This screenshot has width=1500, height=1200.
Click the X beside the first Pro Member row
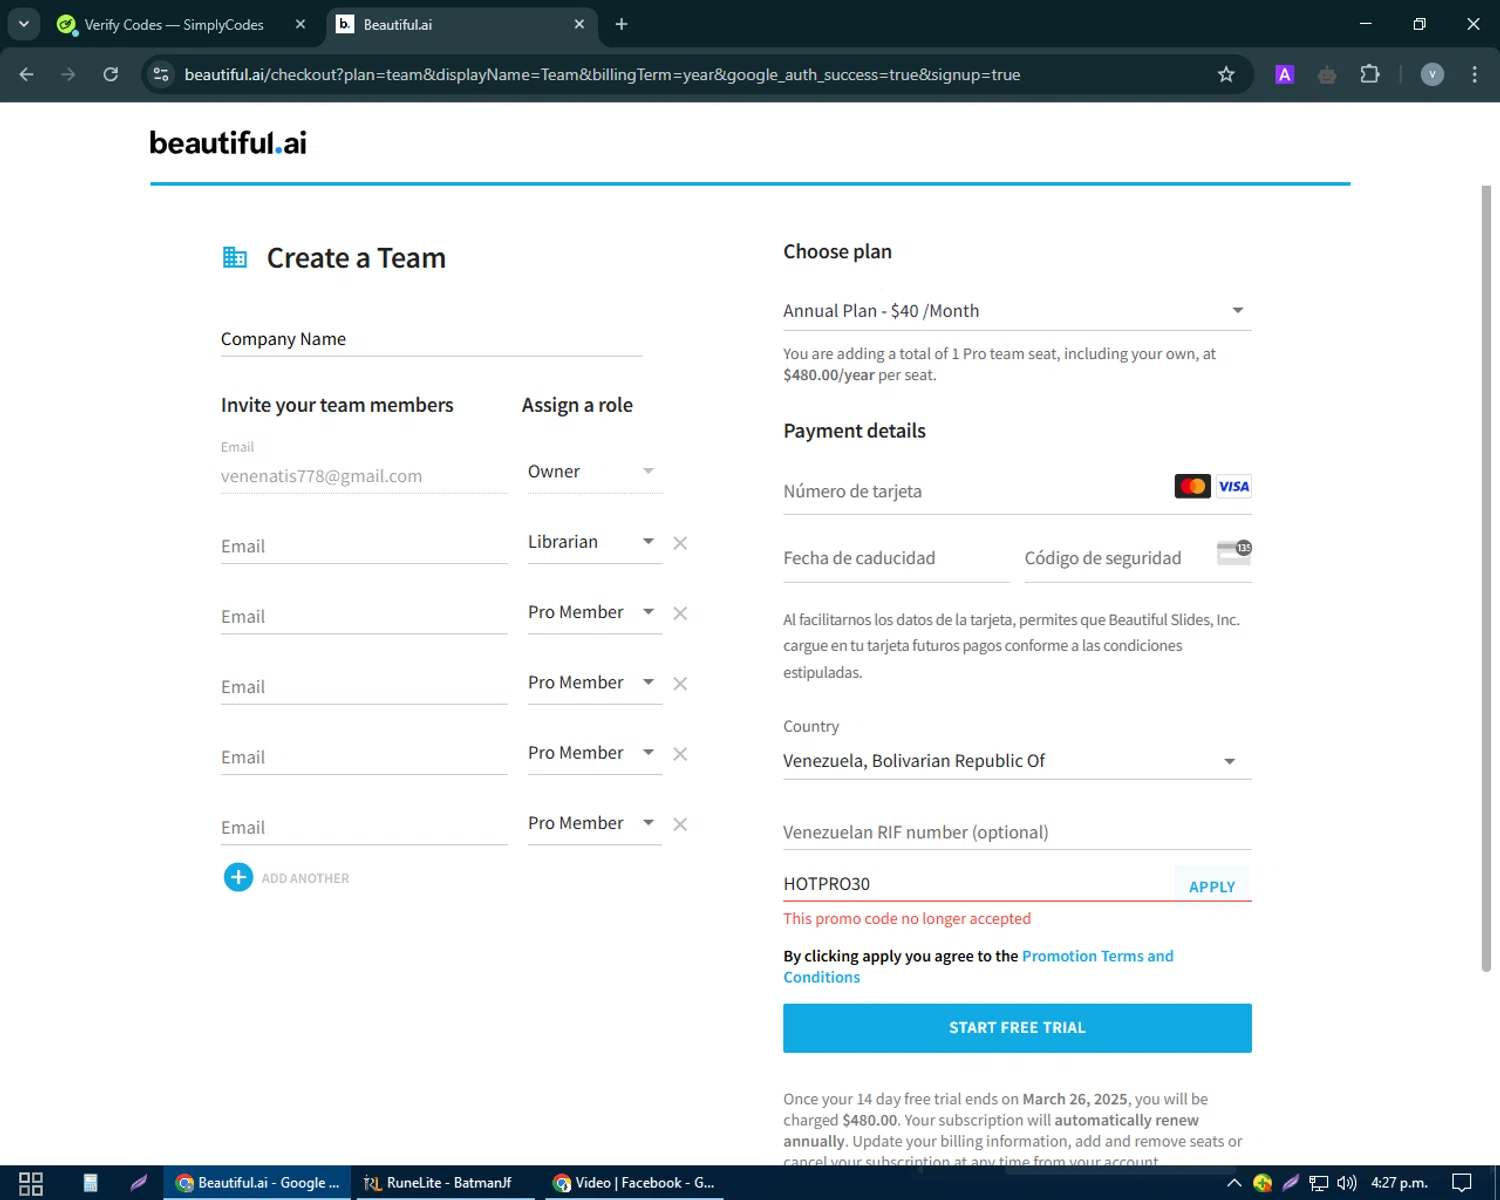click(680, 613)
